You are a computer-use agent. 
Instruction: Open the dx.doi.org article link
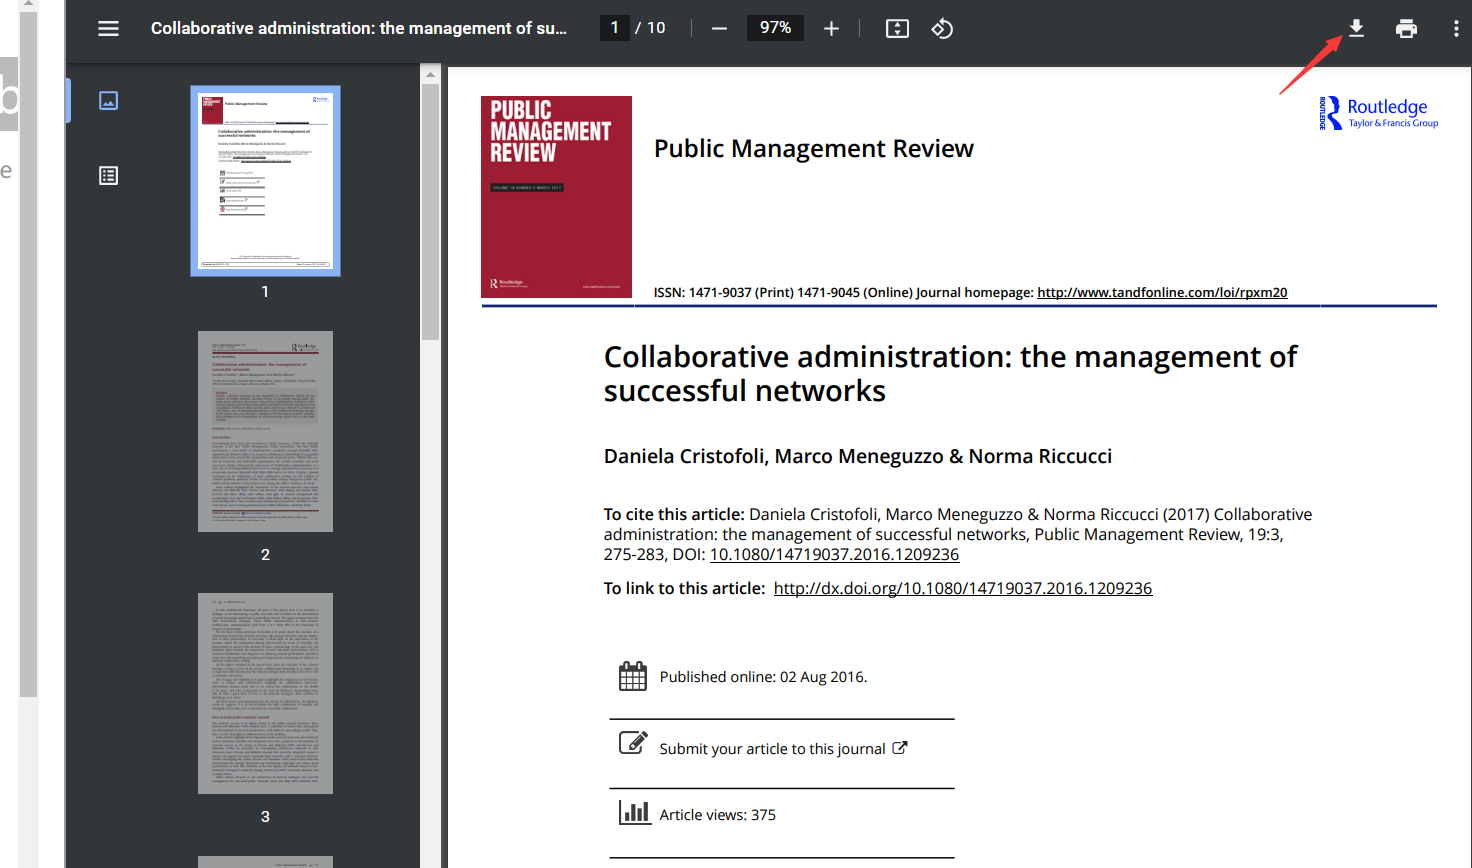962,589
